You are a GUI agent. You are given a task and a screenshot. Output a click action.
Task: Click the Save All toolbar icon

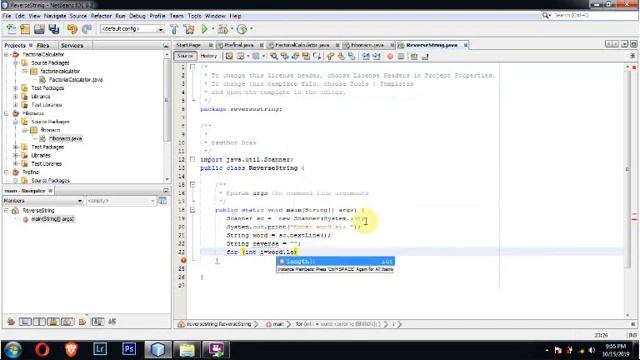54,29
